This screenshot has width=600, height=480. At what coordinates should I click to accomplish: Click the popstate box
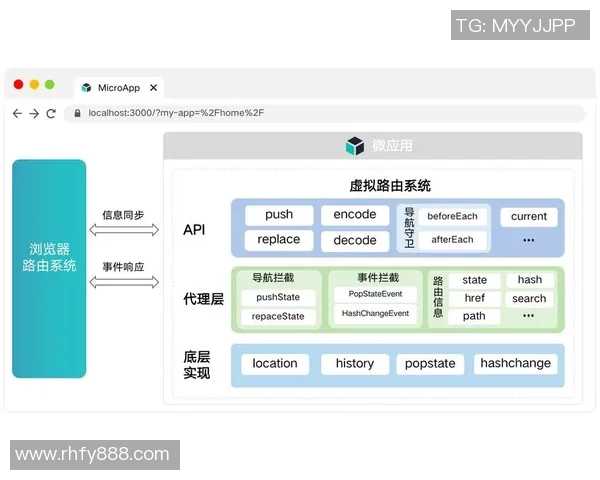pos(430,364)
